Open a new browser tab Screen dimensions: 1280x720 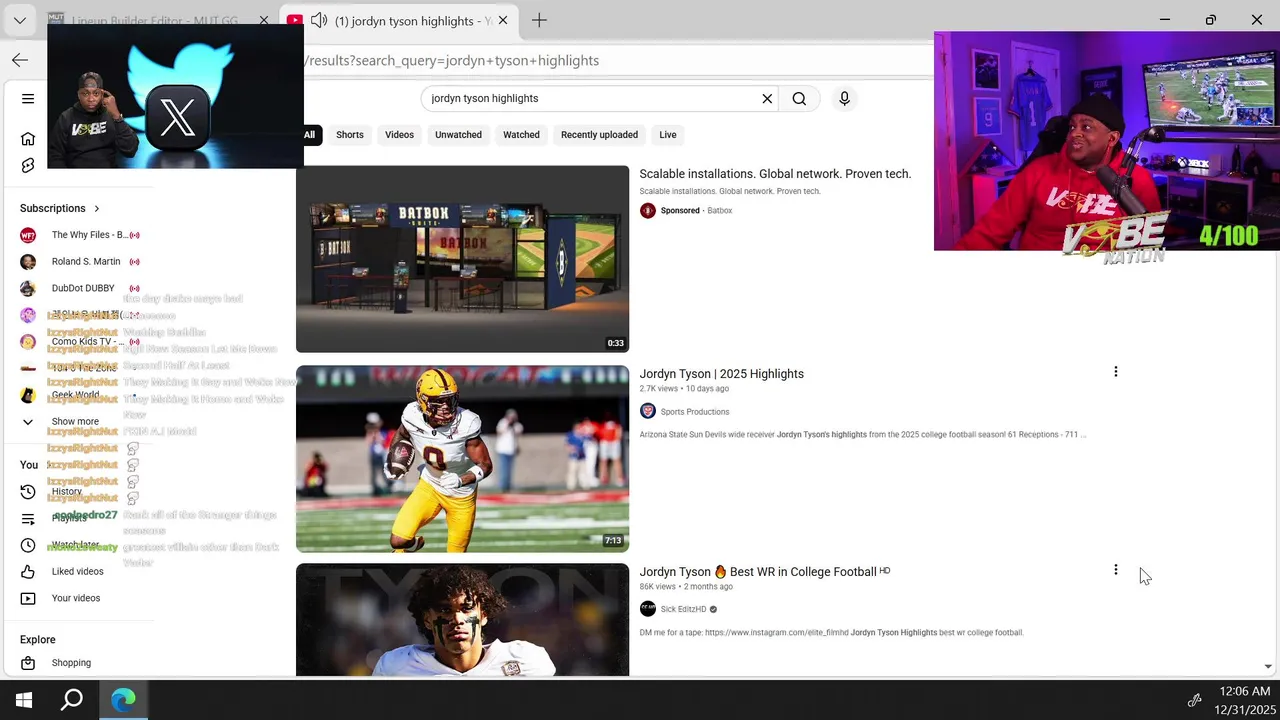[539, 20]
